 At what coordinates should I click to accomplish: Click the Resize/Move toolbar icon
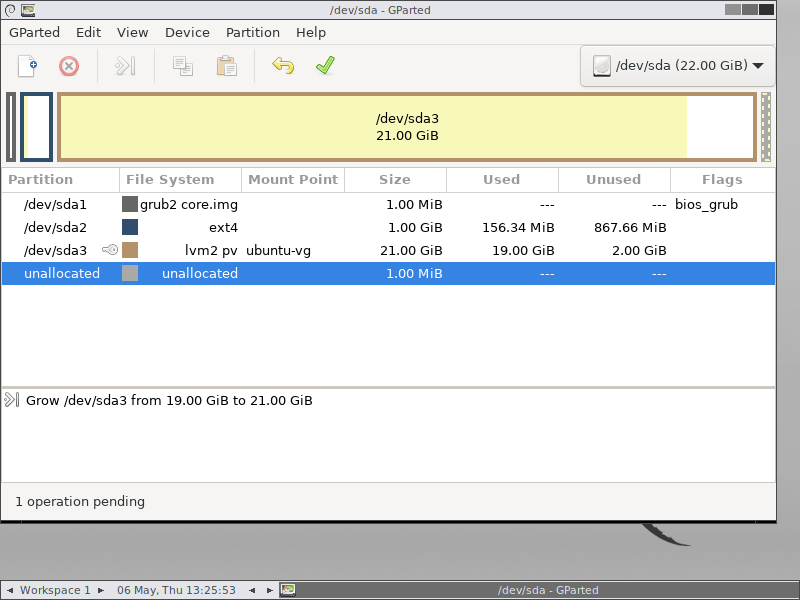point(125,66)
